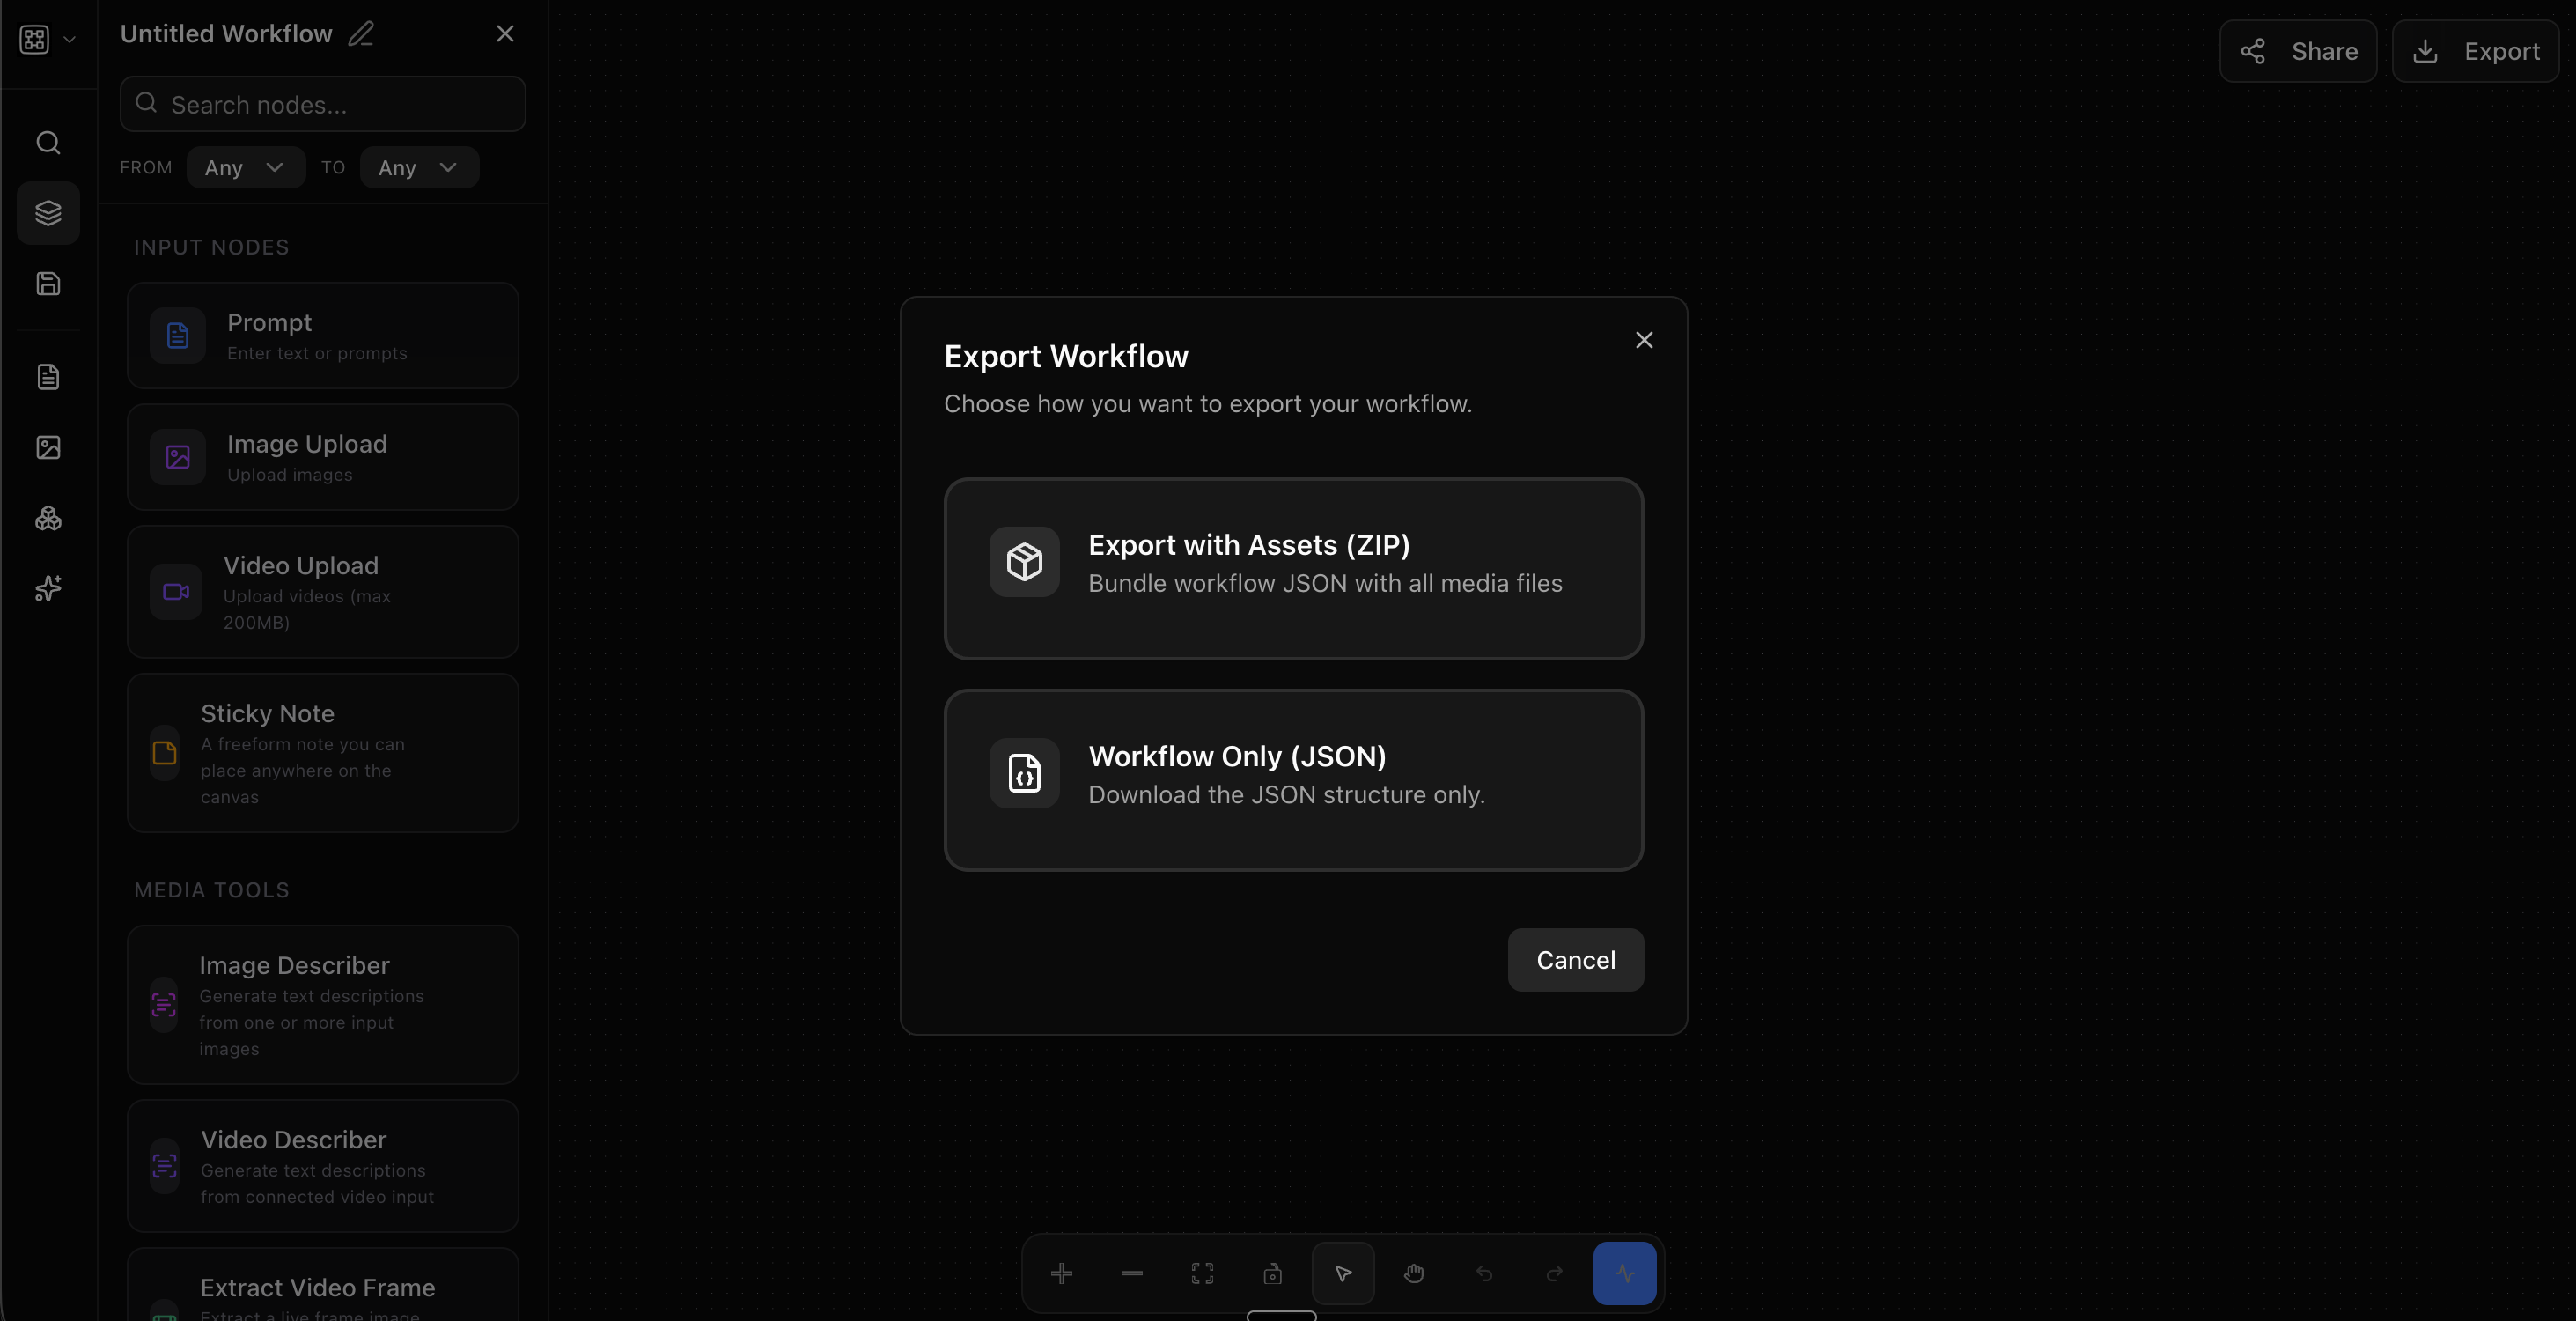Select the hand pan tool

1413,1273
